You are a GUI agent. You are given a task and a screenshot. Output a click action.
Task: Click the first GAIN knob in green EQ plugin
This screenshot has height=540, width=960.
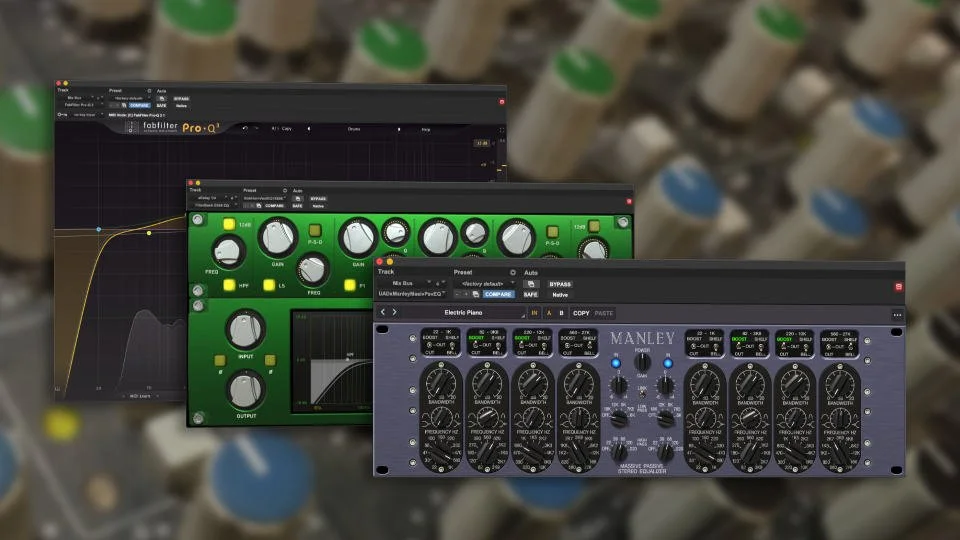[x=277, y=238]
